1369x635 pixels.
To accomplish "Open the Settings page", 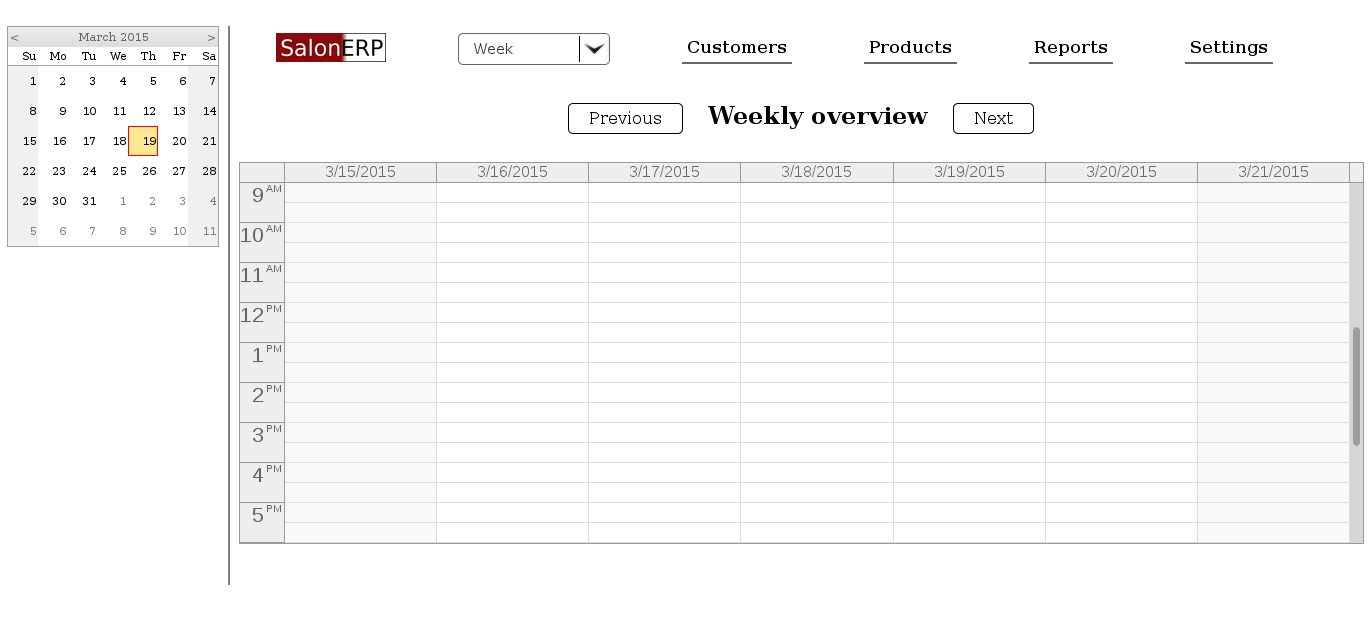I will (x=1228, y=47).
